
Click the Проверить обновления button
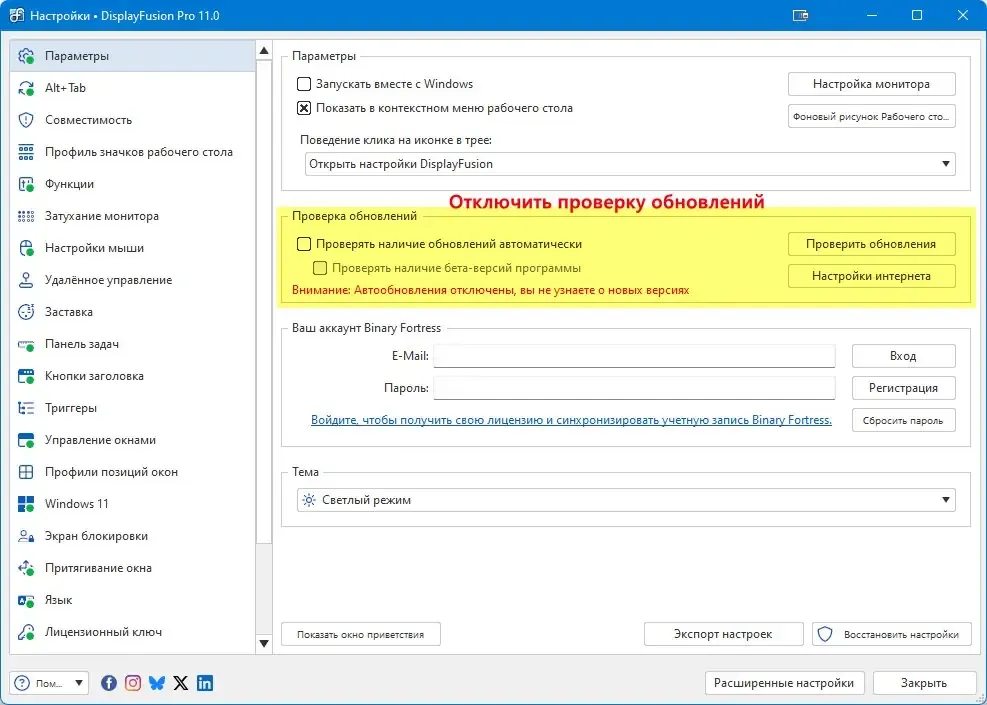pos(871,244)
